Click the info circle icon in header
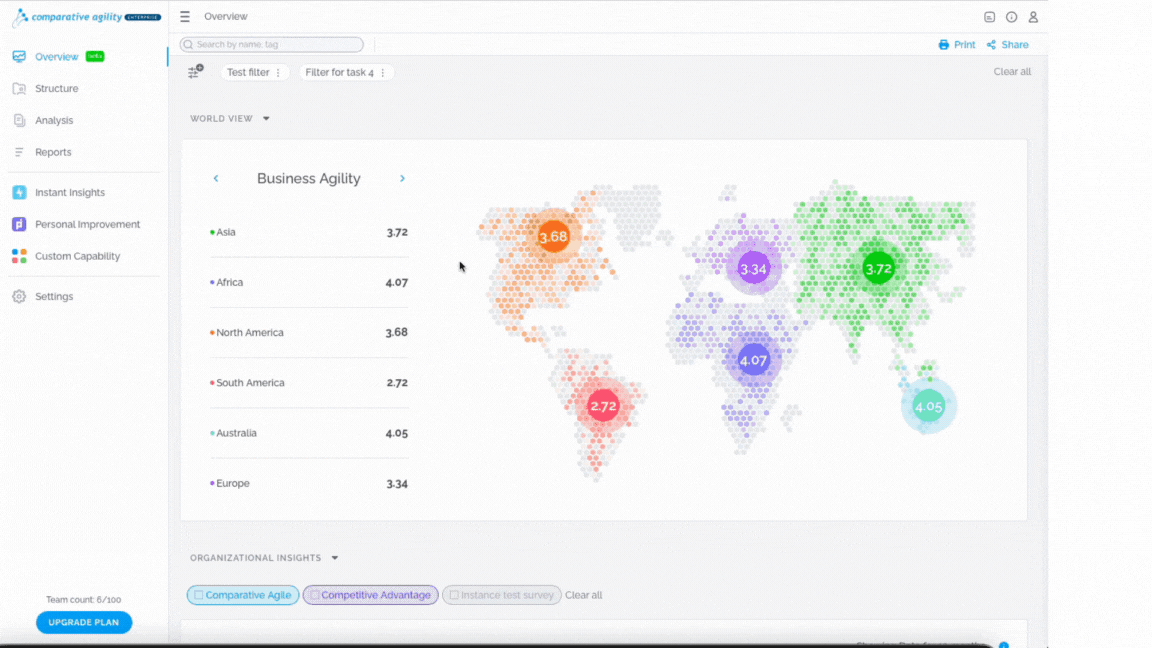The image size is (1152, 648). point(1012,17)
